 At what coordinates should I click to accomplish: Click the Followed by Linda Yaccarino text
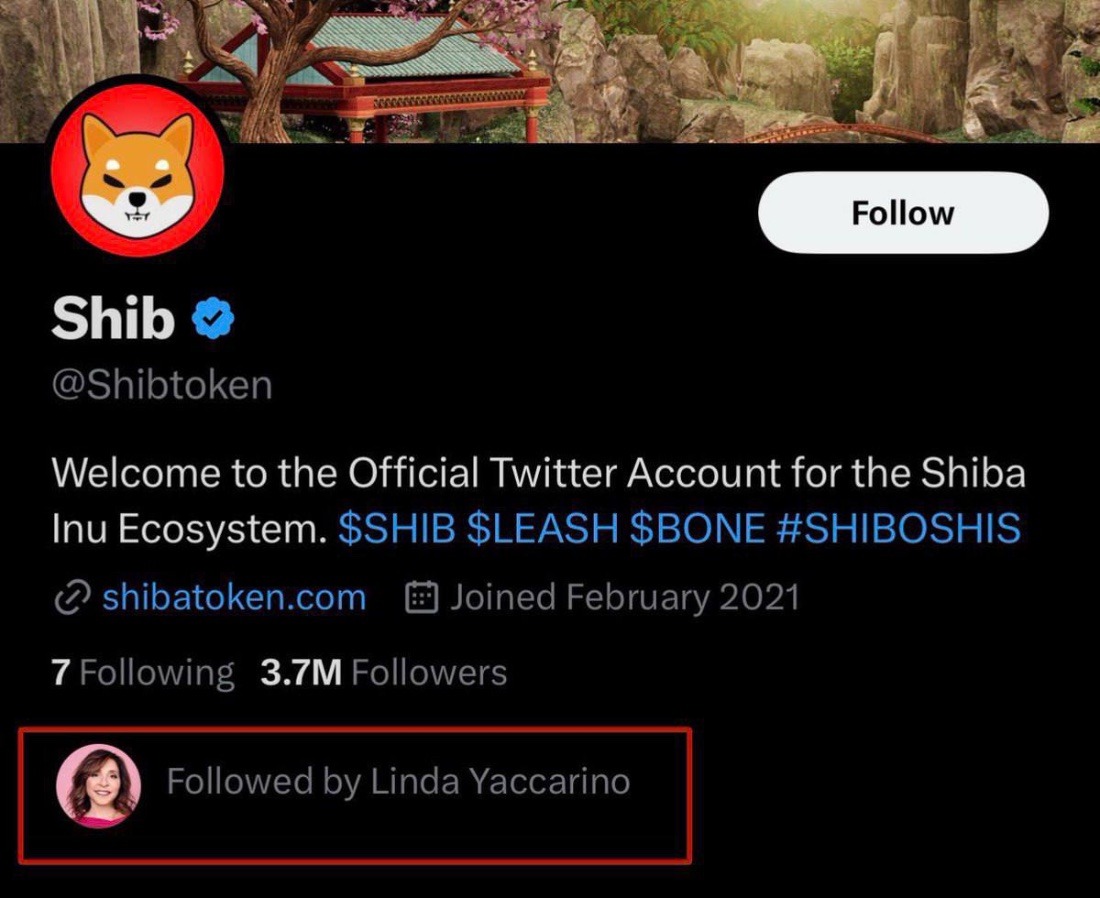tap(398, 781)
